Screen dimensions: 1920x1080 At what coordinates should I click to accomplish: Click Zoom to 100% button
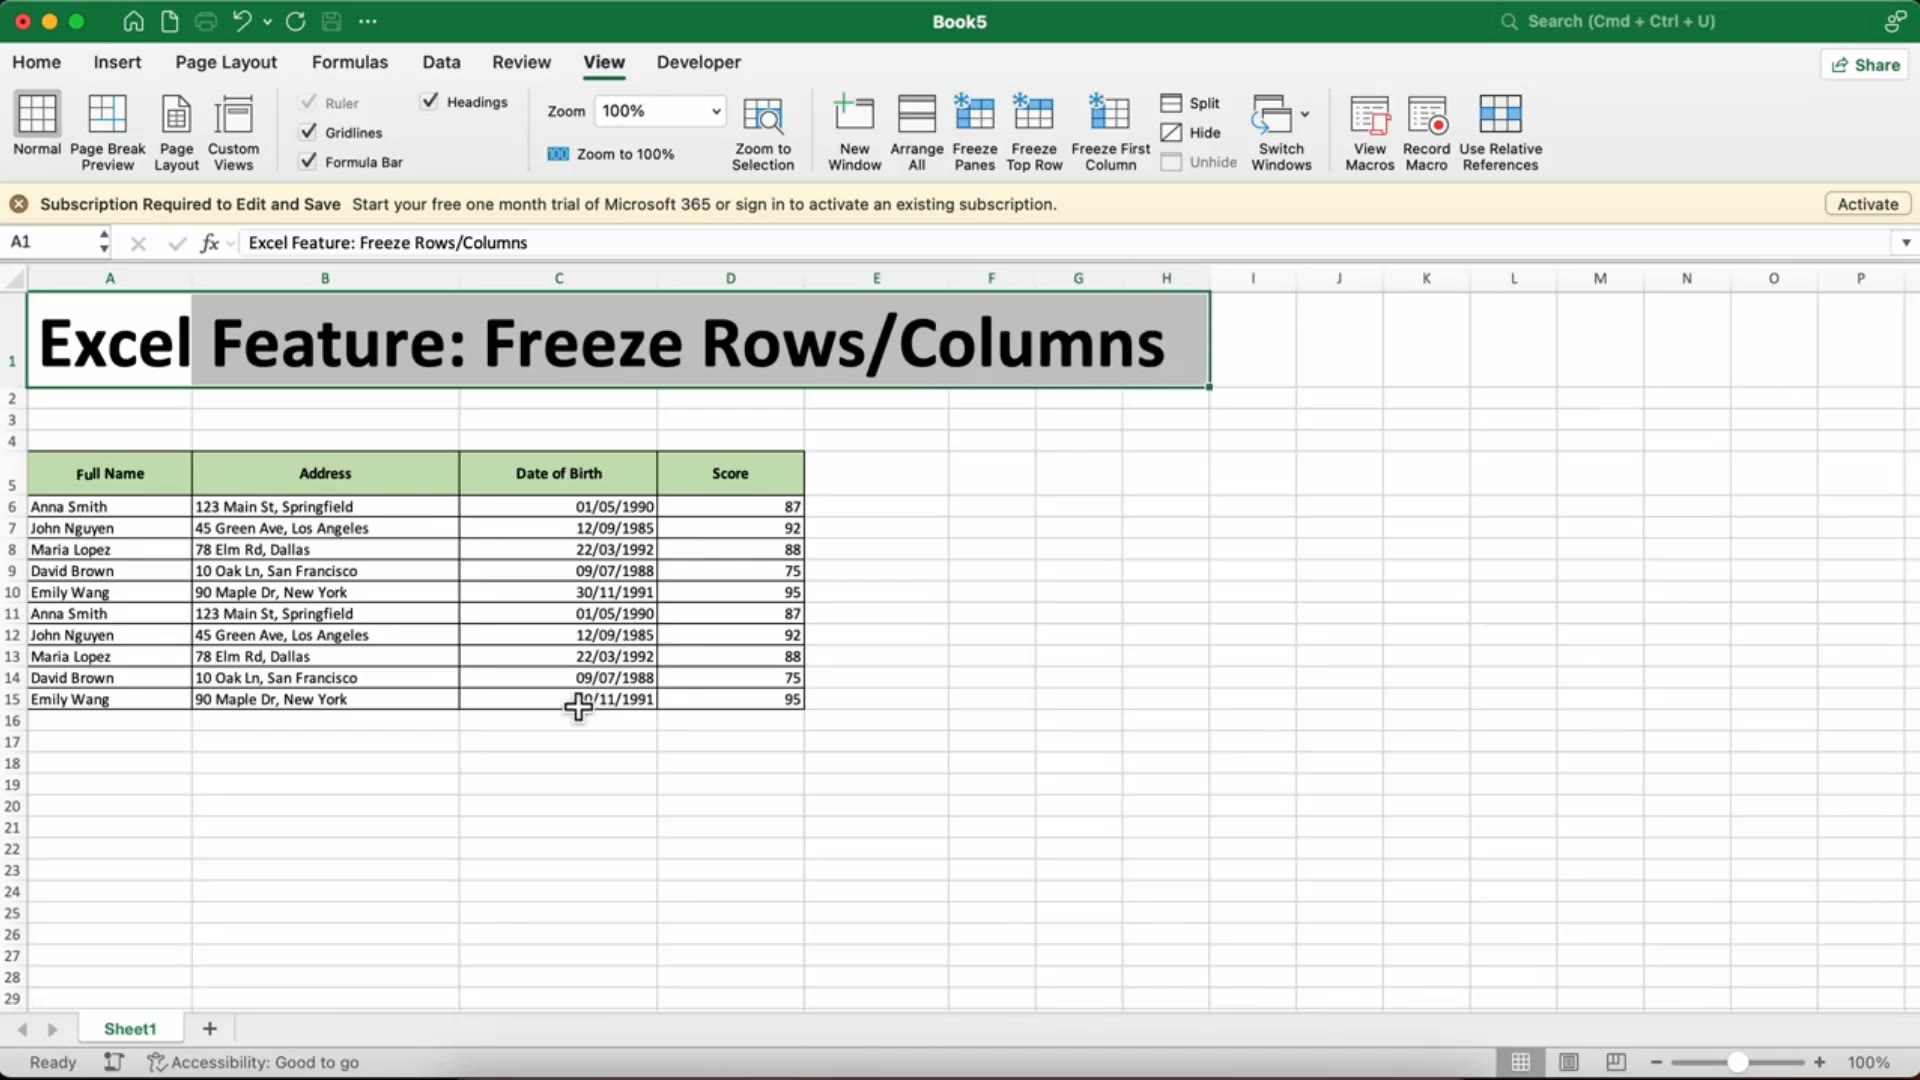point(611,154)
